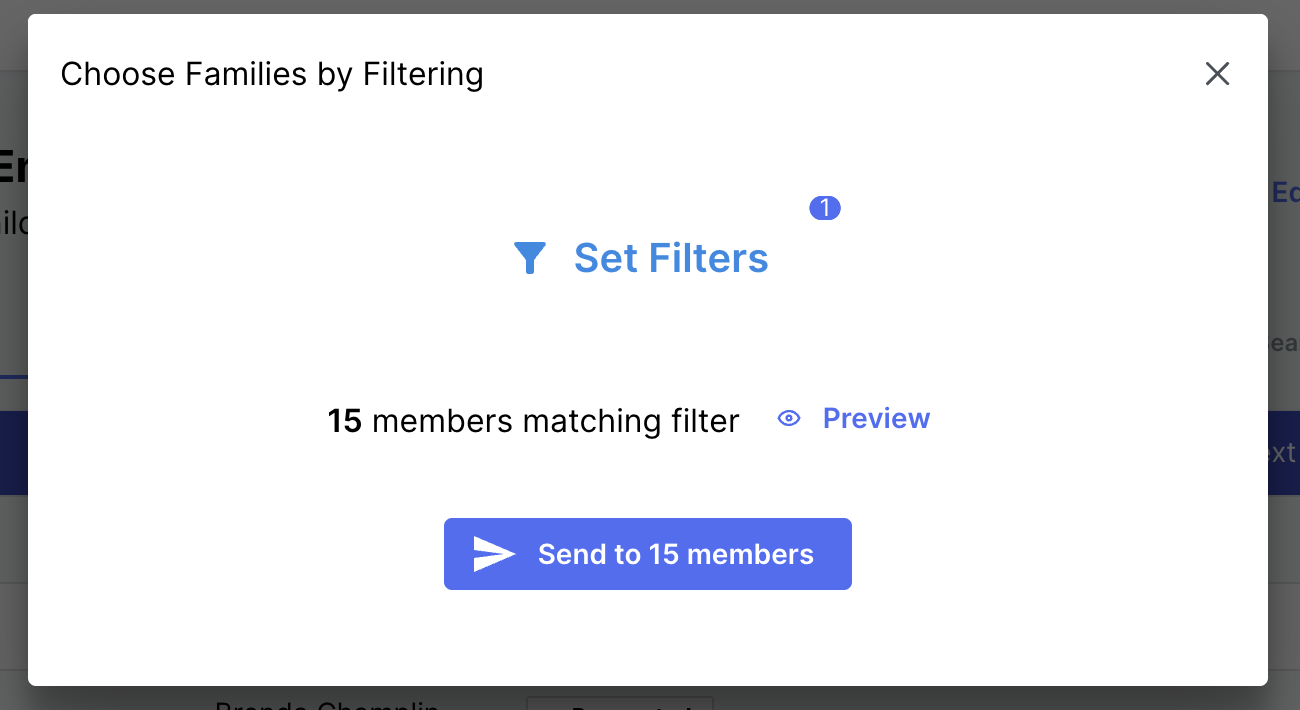Select Brenda Champlin's row below the dialog
The height and width of the screenshot is (710, 1300).
point(327,705)
